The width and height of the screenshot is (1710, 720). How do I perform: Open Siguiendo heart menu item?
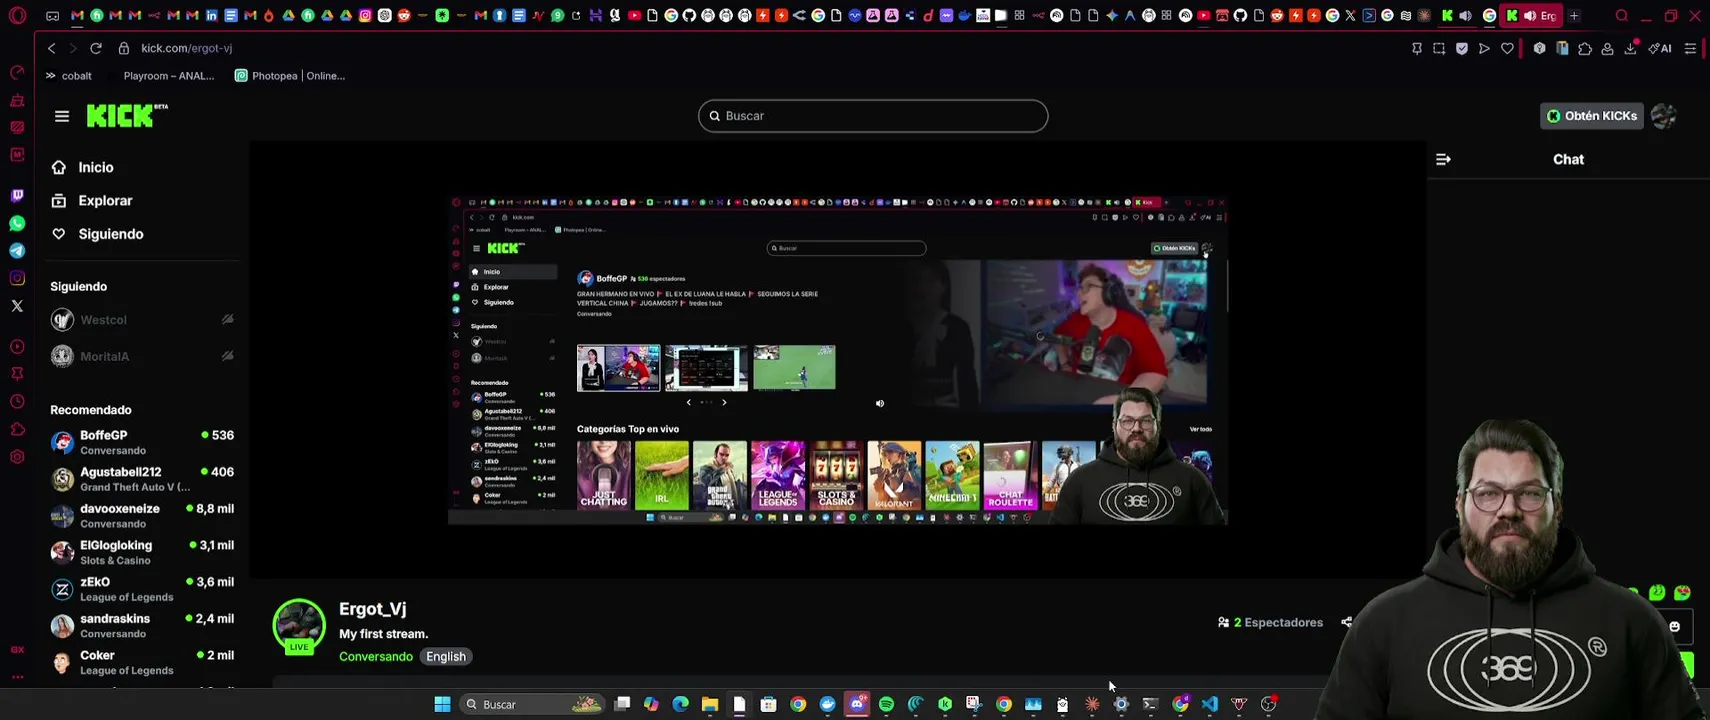coord(111,234)
